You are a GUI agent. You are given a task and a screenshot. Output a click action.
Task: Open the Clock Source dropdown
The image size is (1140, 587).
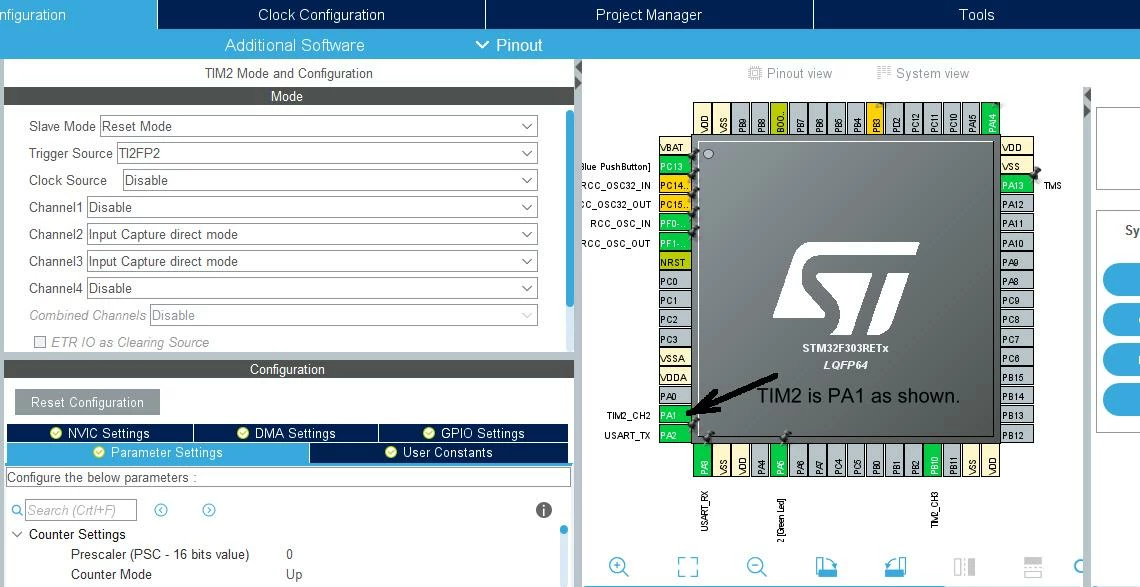click(330, 180)
